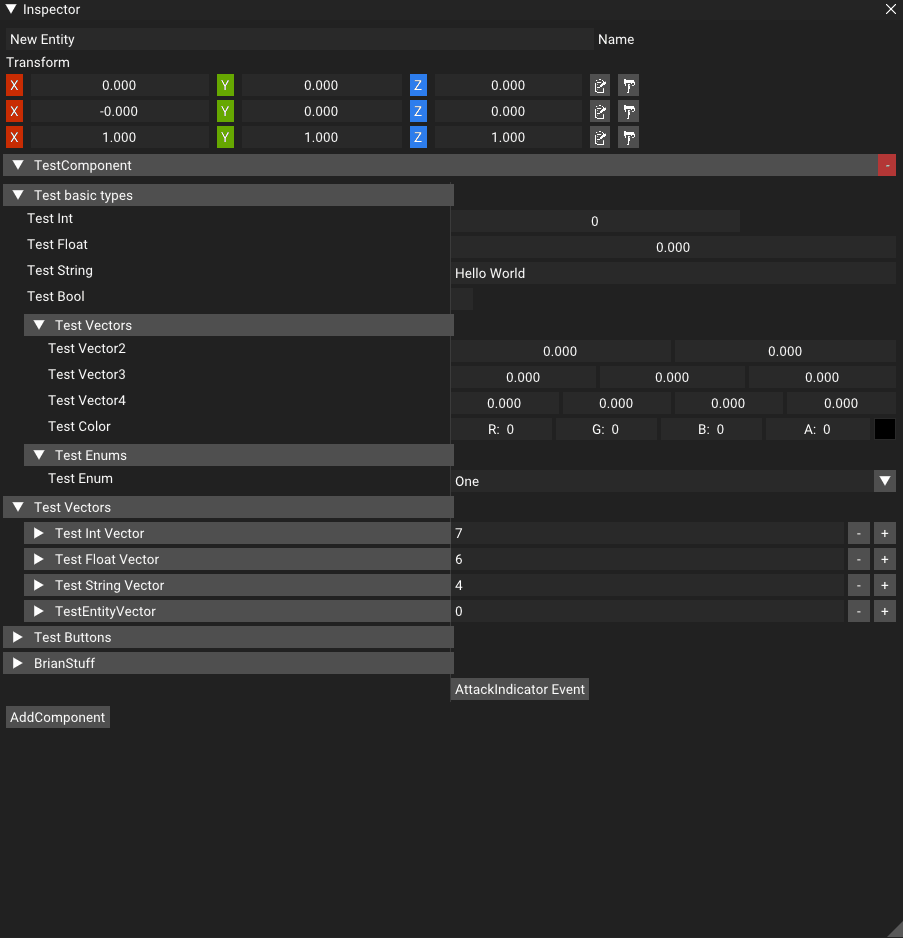Close the Inspector panel
The width and height of the screenshot is (903, 938).
[890, 9]
